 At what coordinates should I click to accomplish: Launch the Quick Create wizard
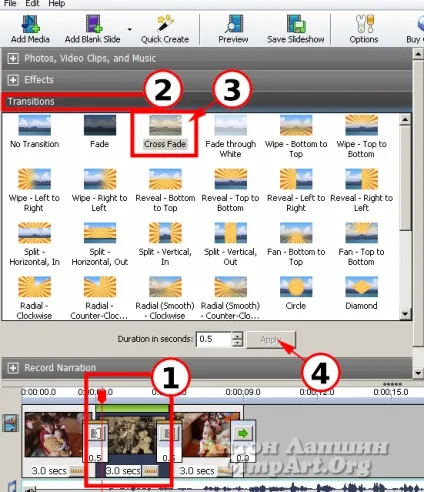coord(165,29)
